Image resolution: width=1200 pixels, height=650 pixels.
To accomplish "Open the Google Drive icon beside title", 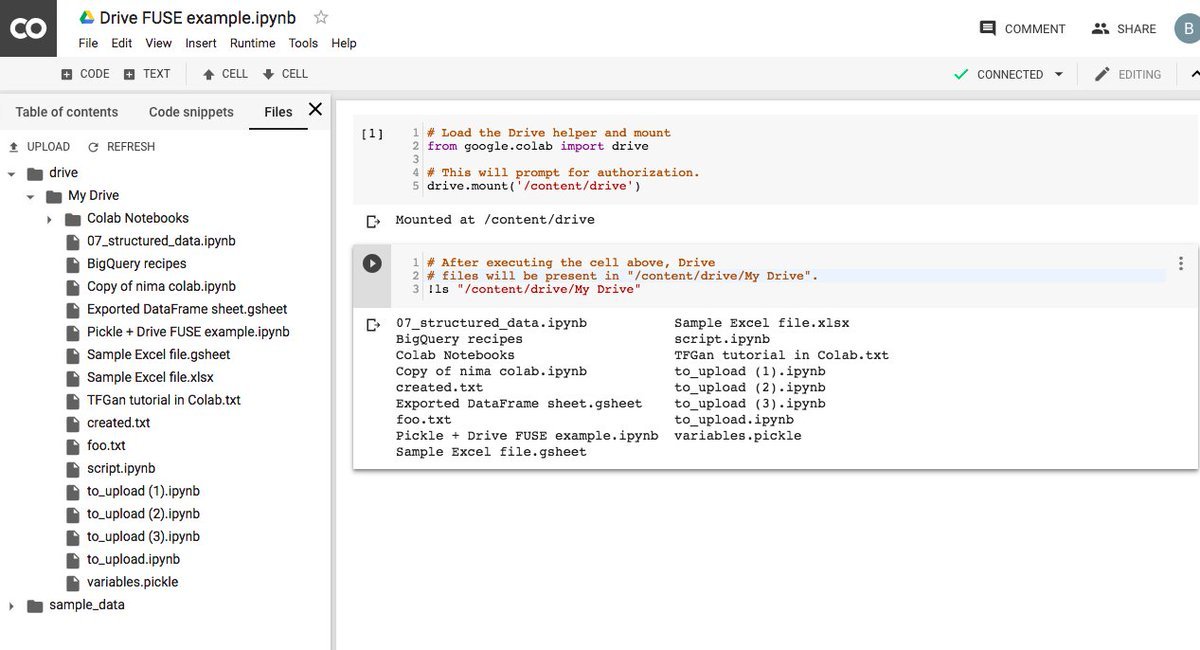I will click(x=87, y=18).
